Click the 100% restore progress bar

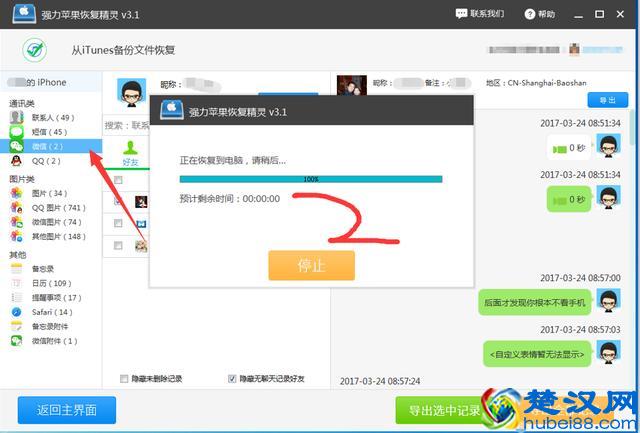click(311, 179)
